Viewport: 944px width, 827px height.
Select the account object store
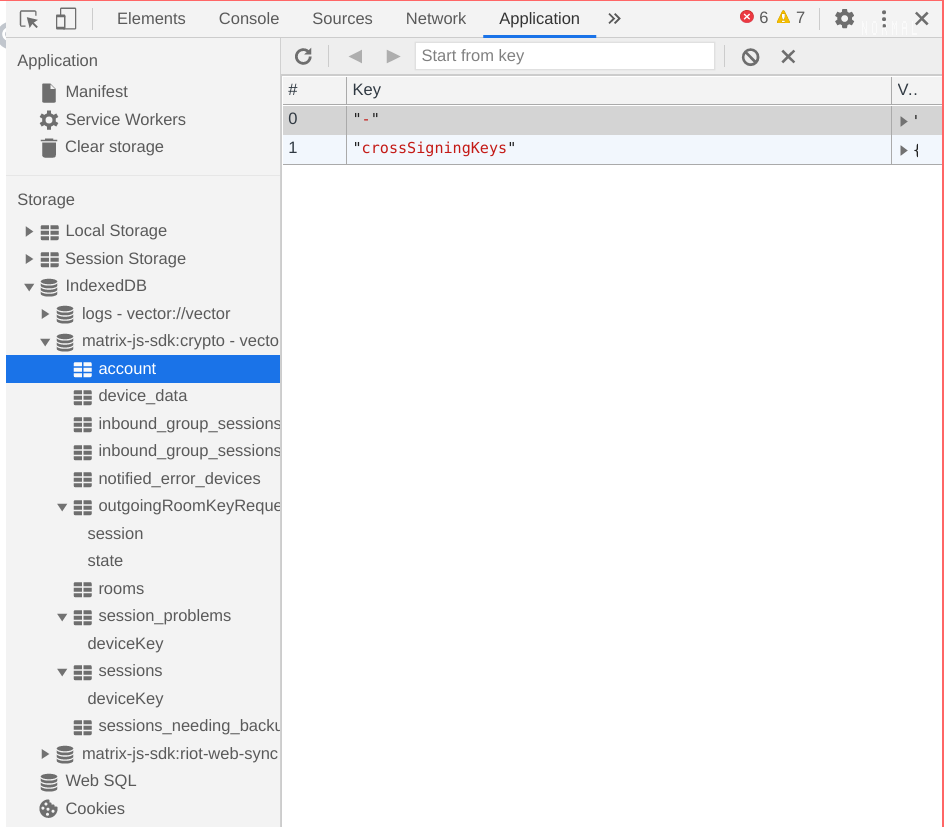click(x=143, y=368)
